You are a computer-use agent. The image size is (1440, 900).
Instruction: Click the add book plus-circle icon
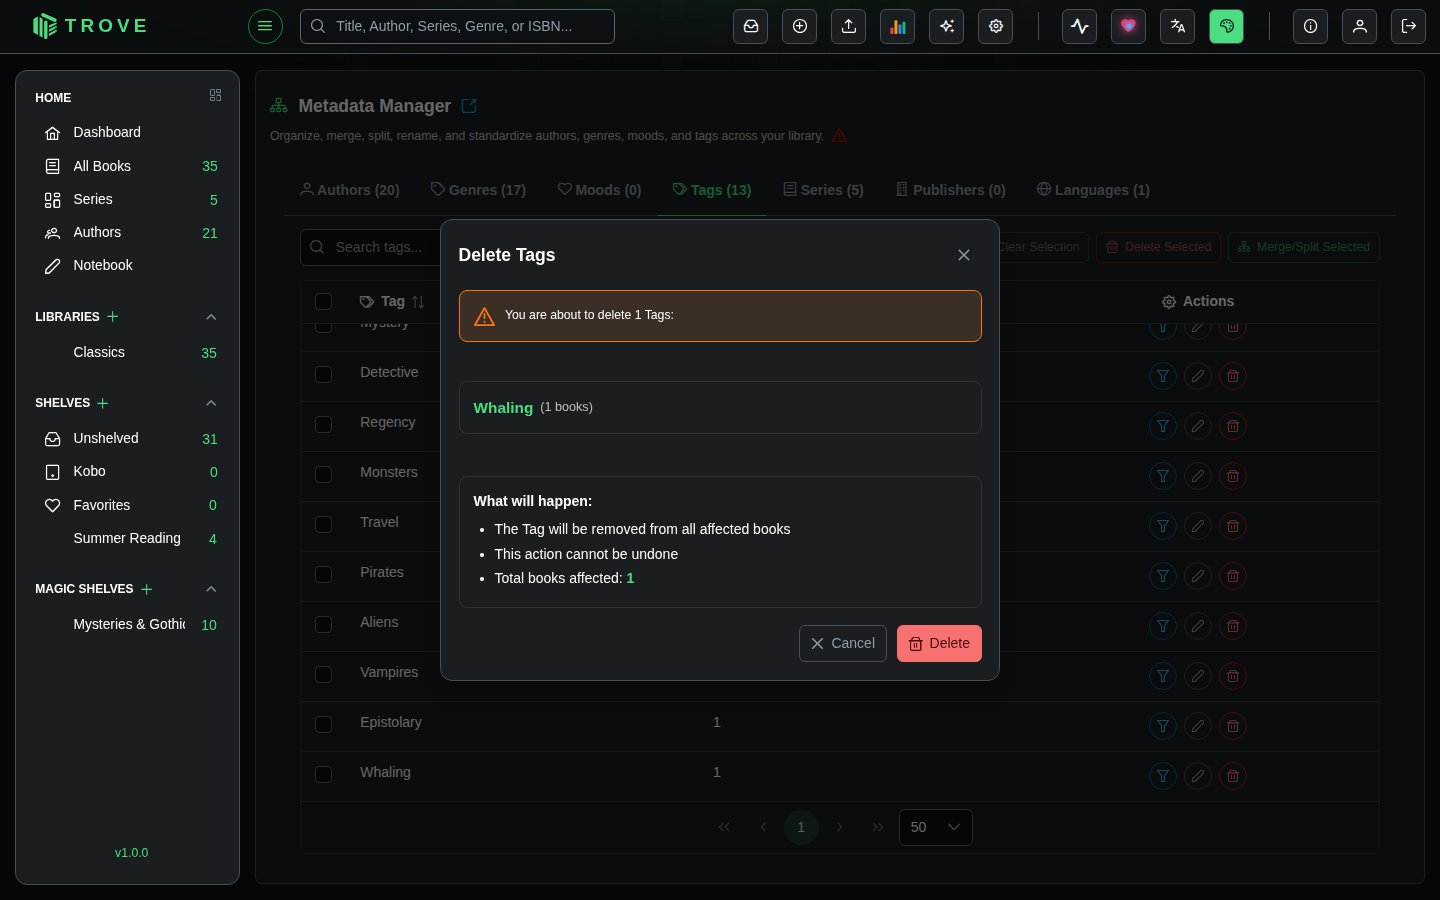[800, 26]
